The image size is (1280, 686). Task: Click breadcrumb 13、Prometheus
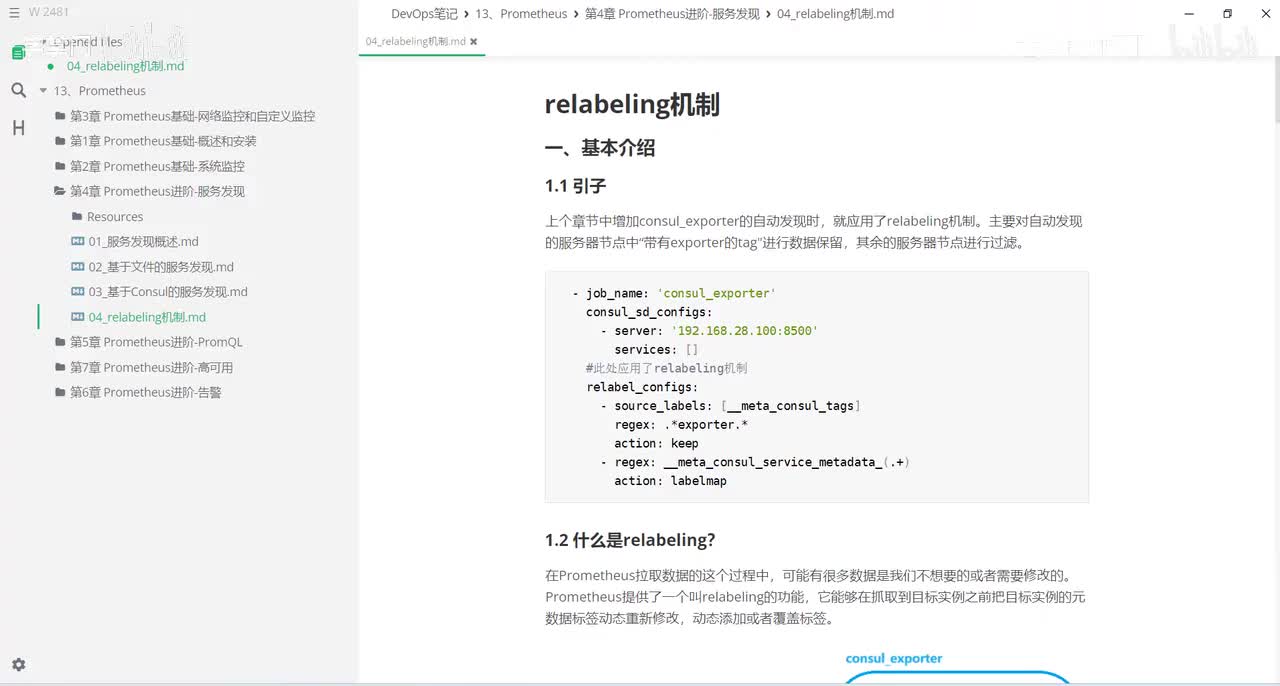coord(521,14)
